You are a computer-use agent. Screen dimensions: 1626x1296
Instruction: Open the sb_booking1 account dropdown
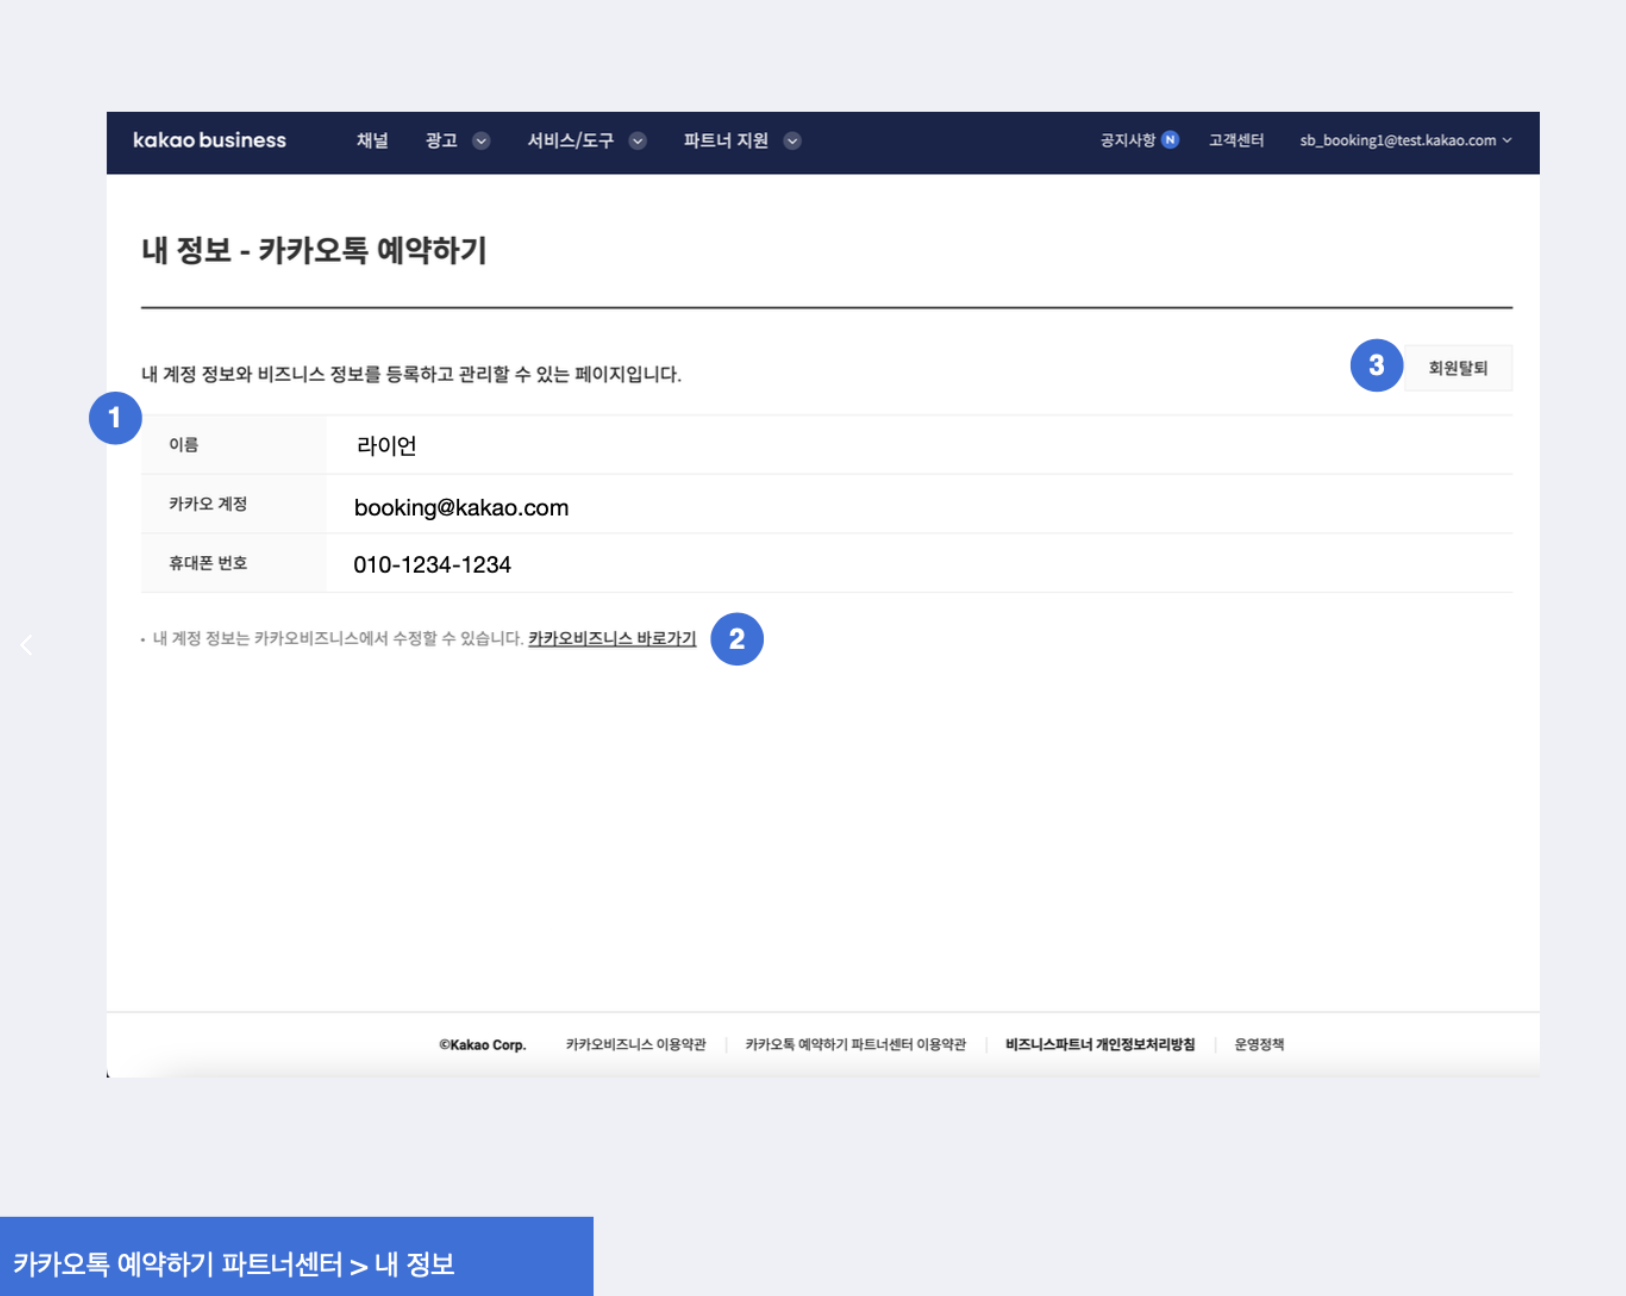[1405, 141]
